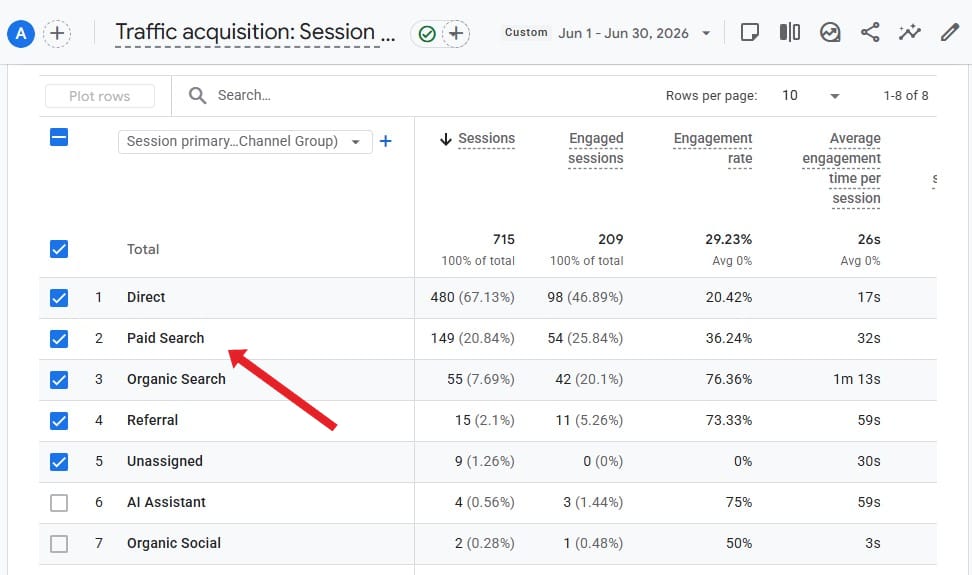Viewport: 972px width, 575px height.
Task: Click the 54 (25.84%) engaged sessions cell
Action: 585,338
